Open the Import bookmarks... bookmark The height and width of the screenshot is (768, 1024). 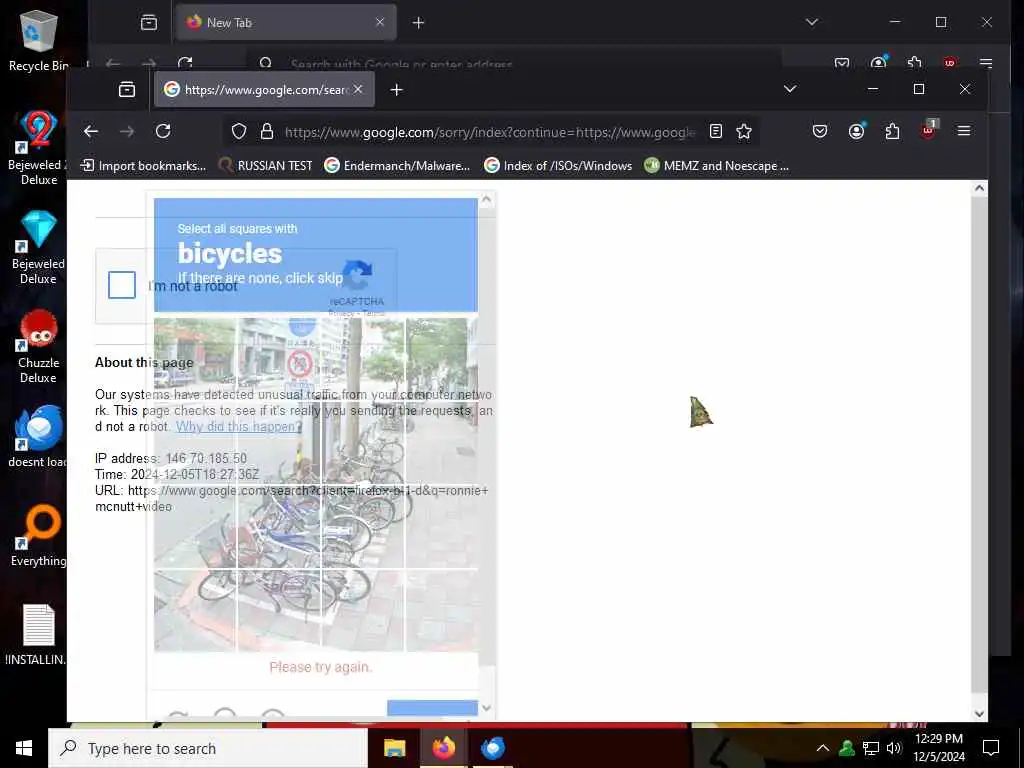(143, 166)
